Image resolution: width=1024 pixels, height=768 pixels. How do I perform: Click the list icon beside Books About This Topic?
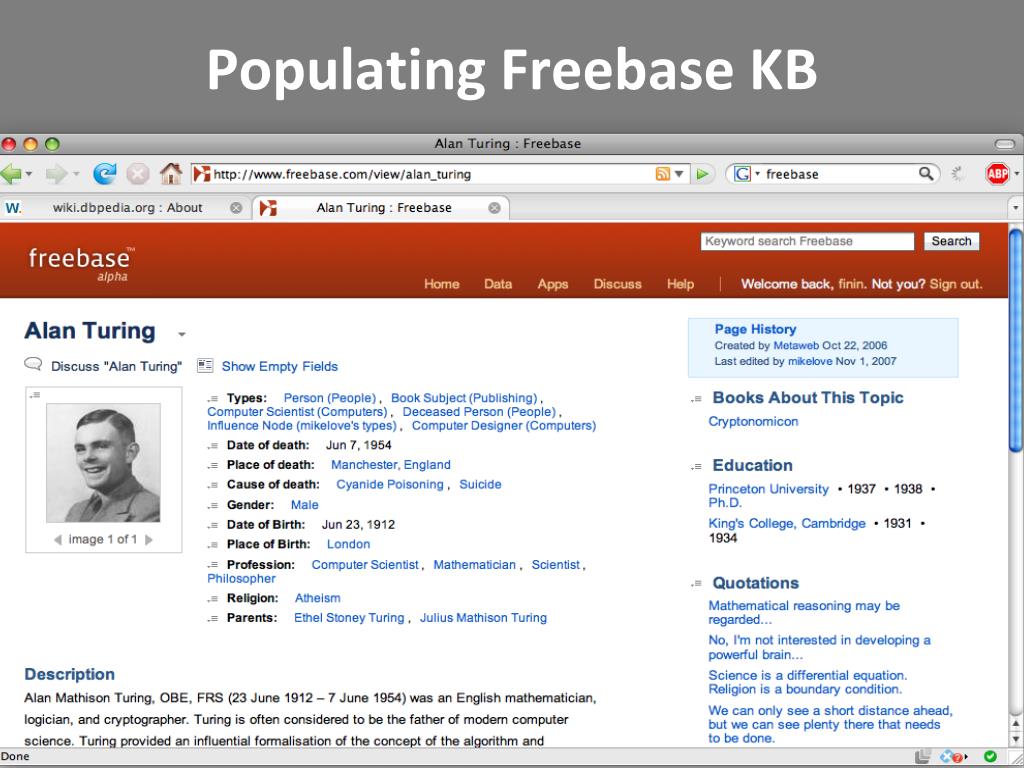coord(696,398)
